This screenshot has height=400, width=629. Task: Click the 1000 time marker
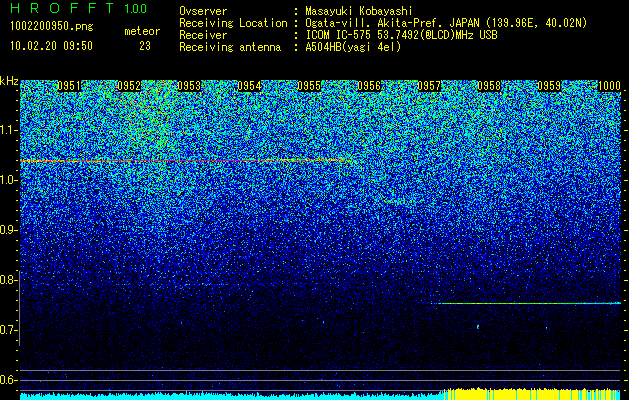(609, 86)
